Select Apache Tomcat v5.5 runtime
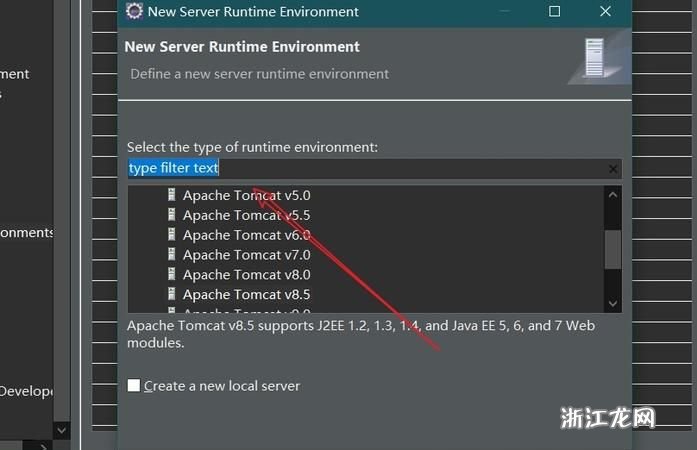 (x=247, y=215)
